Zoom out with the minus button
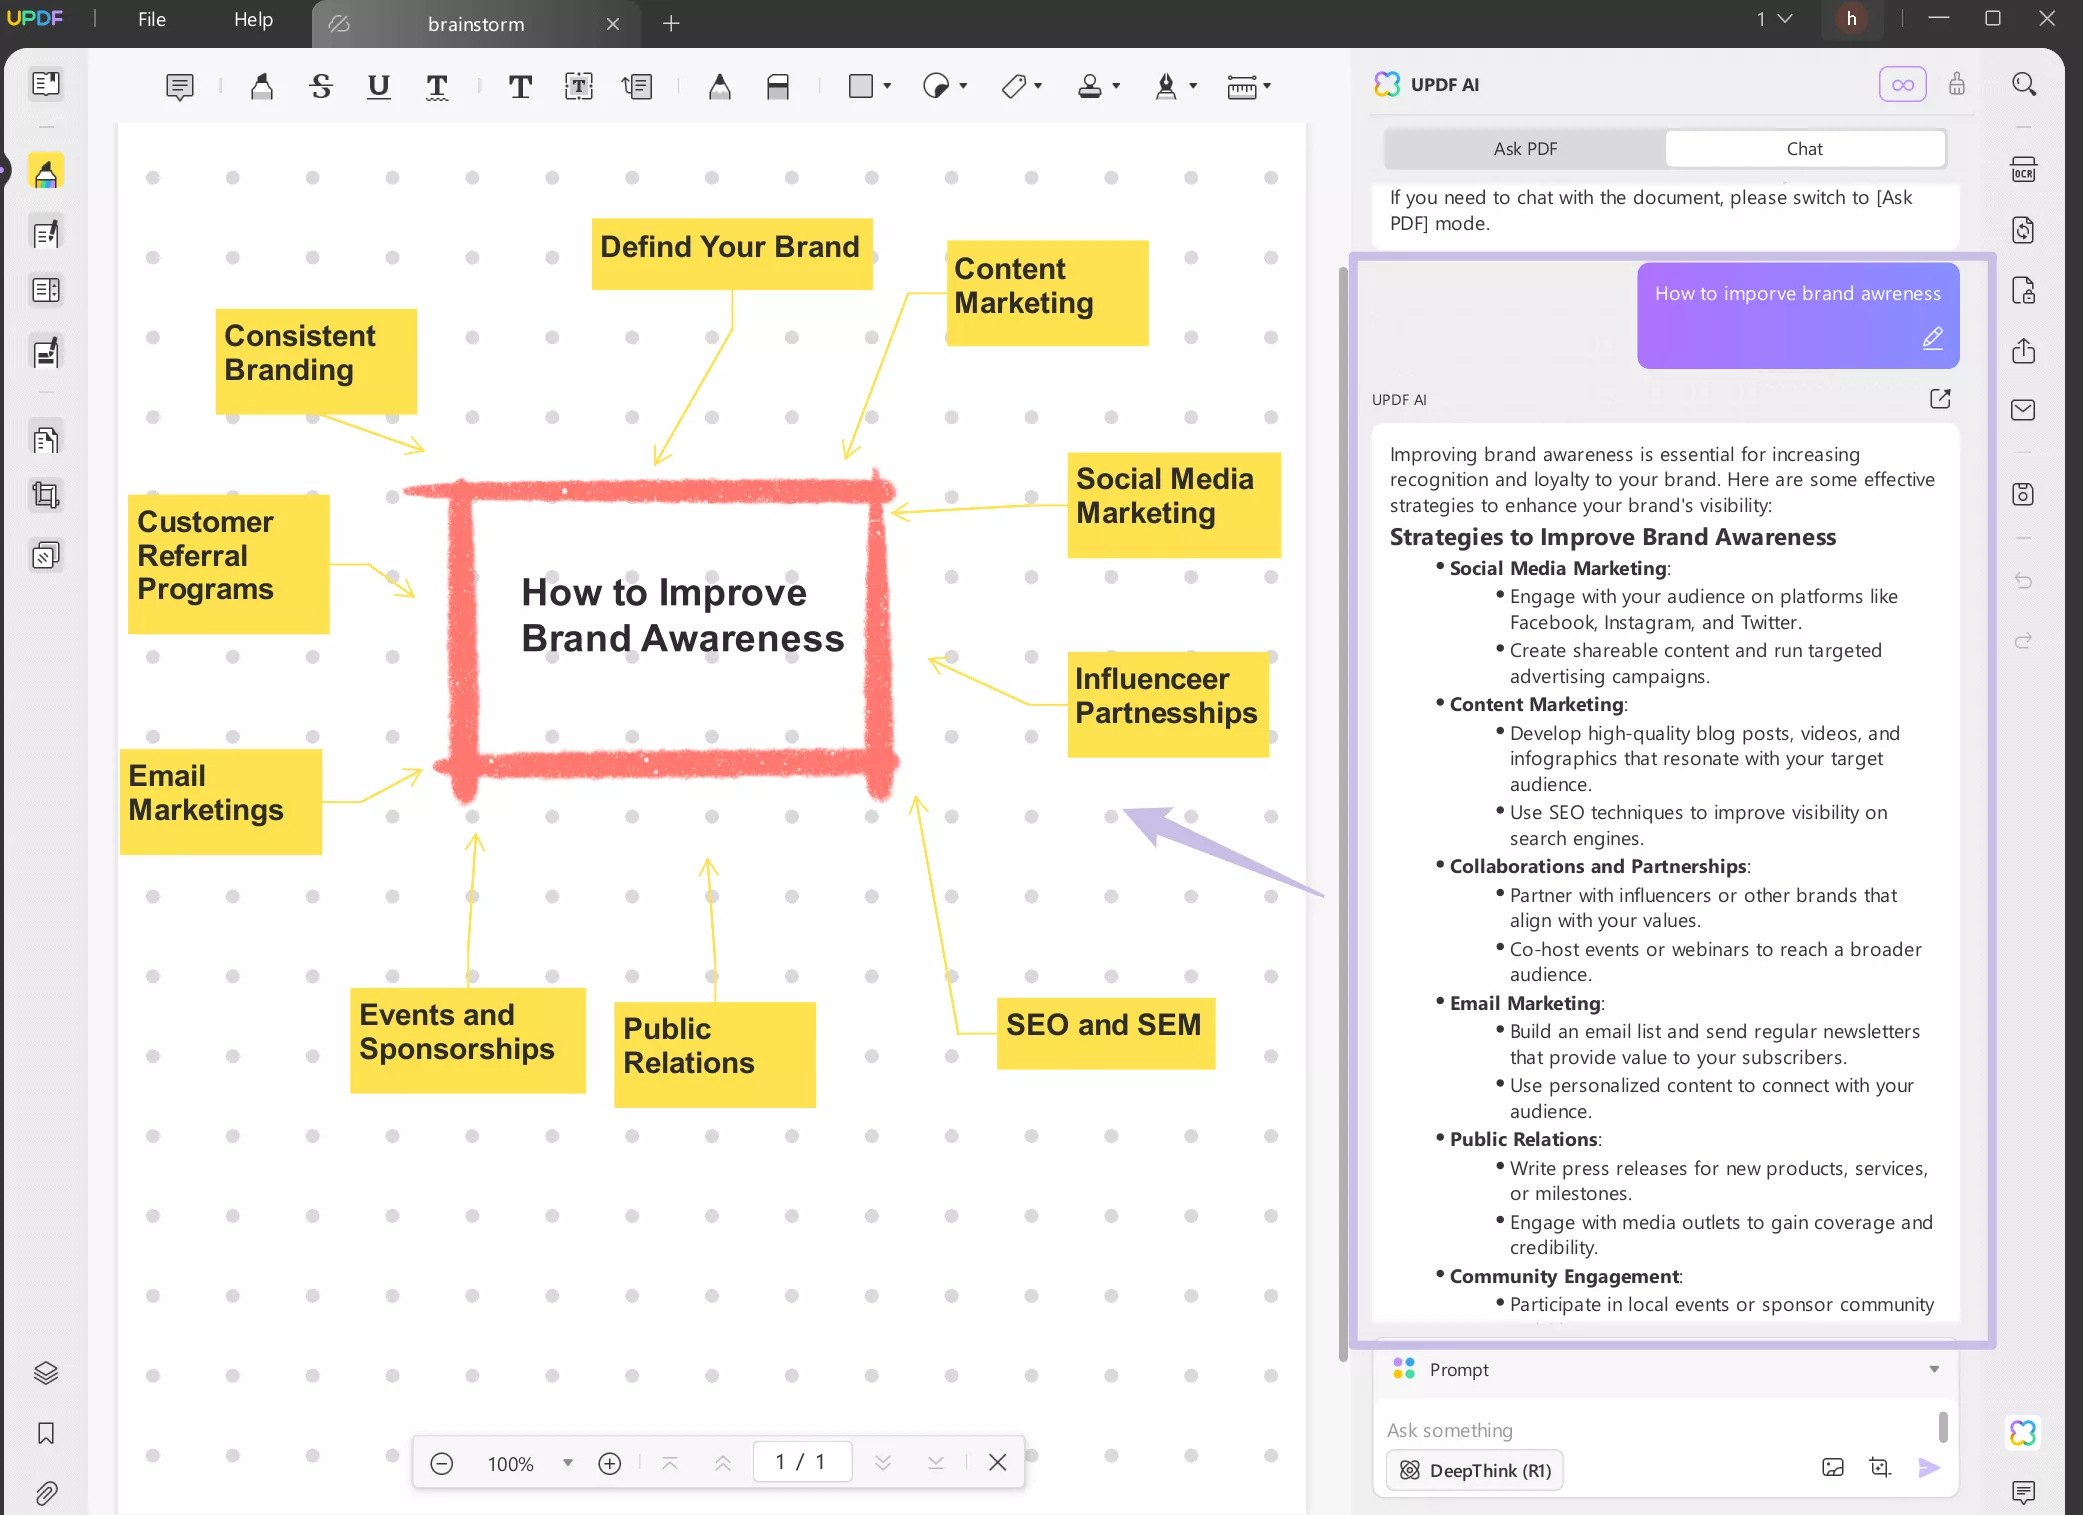Screen dimensions: 2083x1515 (442, 1464)
